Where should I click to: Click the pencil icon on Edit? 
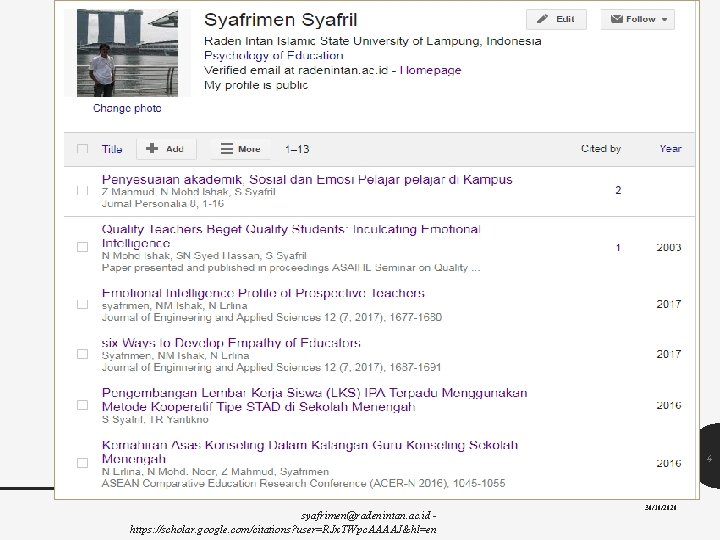[x=542, y=19]
